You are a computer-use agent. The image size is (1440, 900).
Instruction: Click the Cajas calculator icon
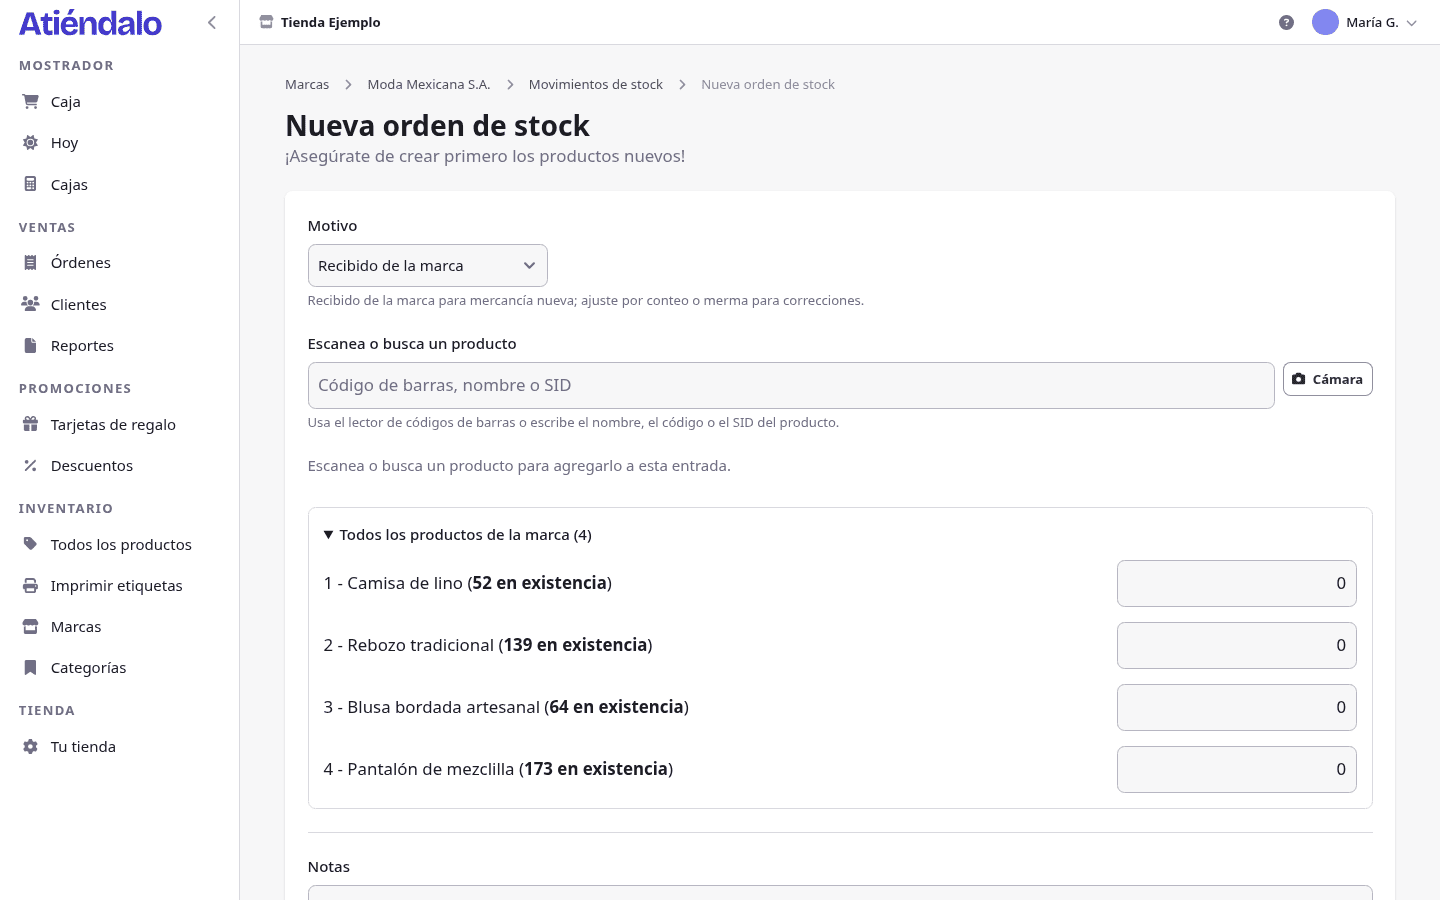point(30,184)
